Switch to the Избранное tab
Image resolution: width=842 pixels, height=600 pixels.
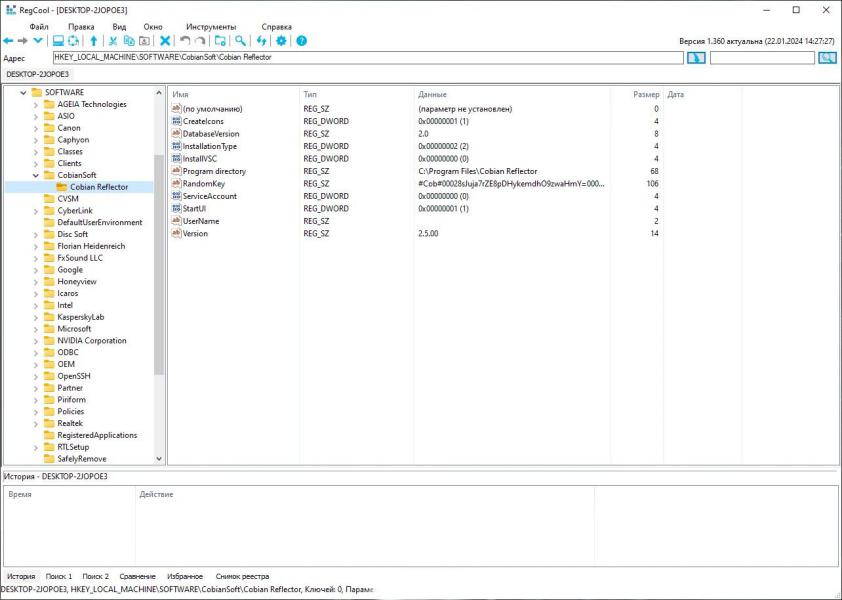coord(185,576)
